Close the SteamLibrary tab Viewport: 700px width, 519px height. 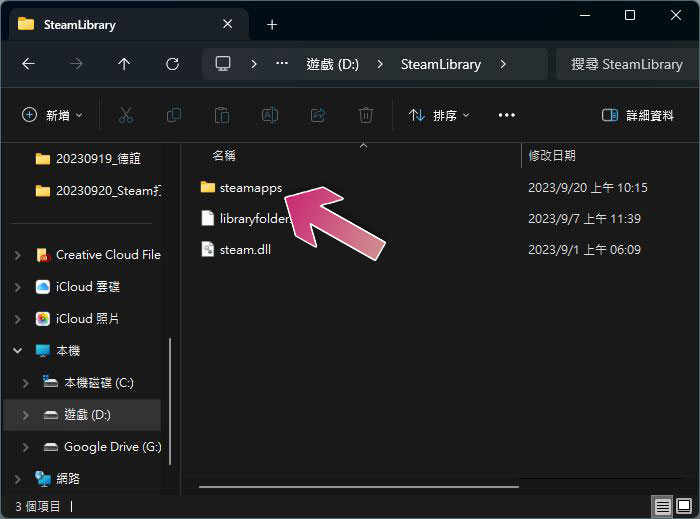coord(228,24)
